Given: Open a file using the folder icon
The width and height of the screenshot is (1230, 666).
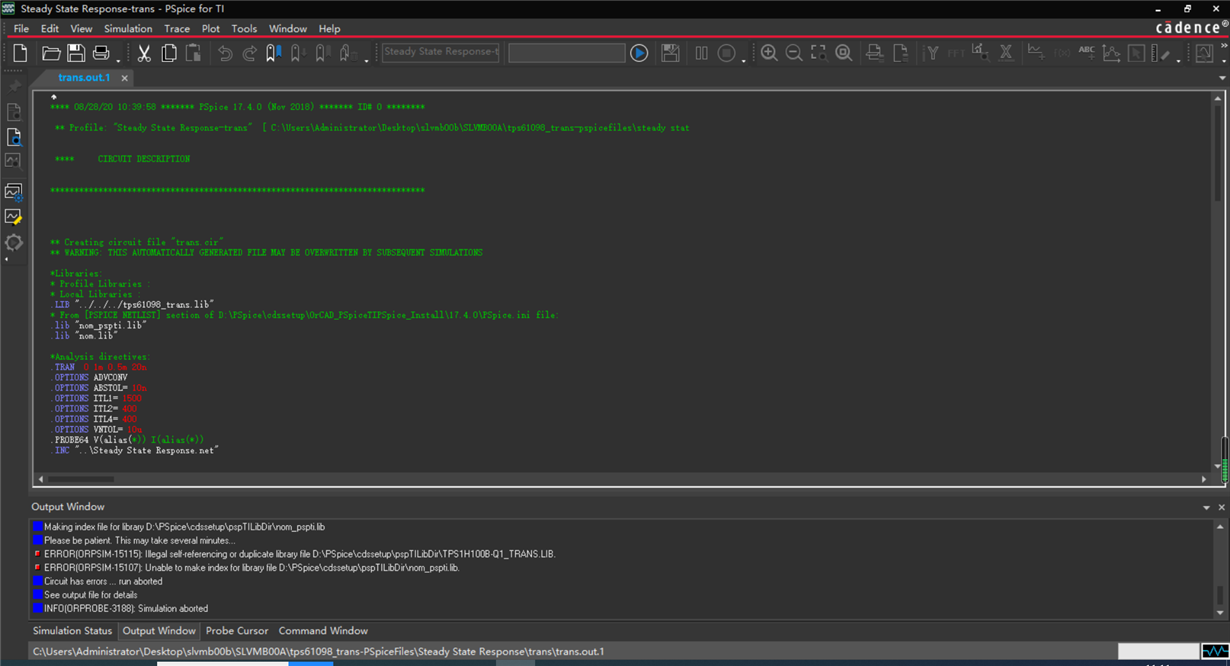Looking at the screenshot, I should tap(51, 53).
